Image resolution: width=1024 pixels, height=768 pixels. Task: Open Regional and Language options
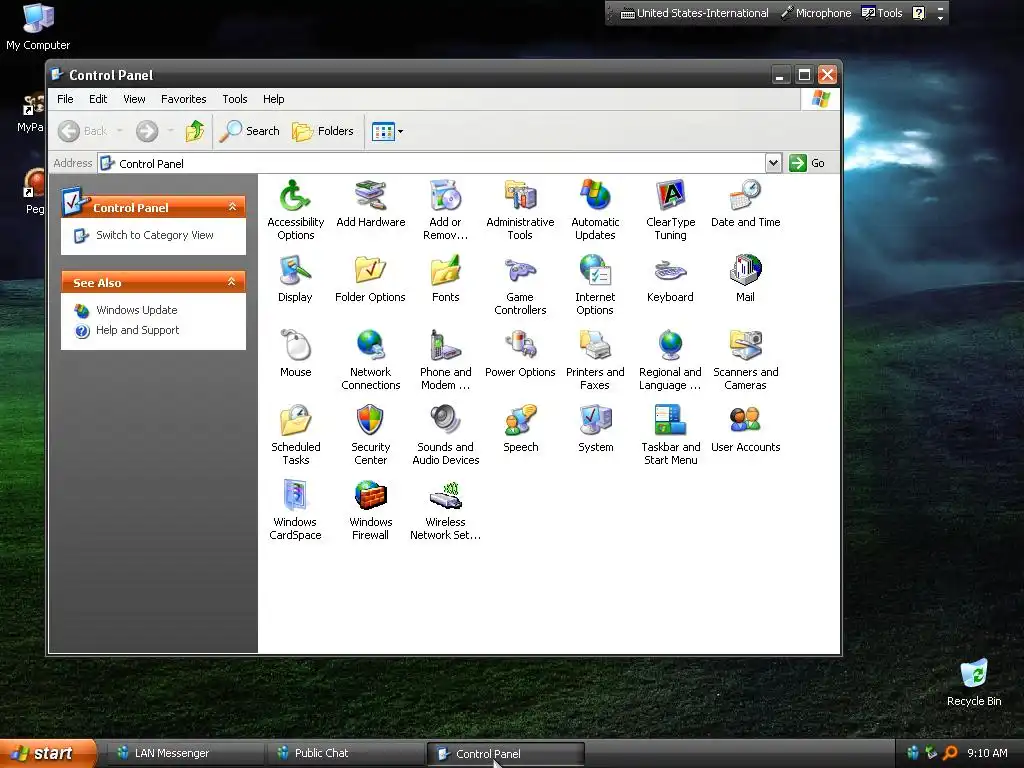click(x=670, y=359)
